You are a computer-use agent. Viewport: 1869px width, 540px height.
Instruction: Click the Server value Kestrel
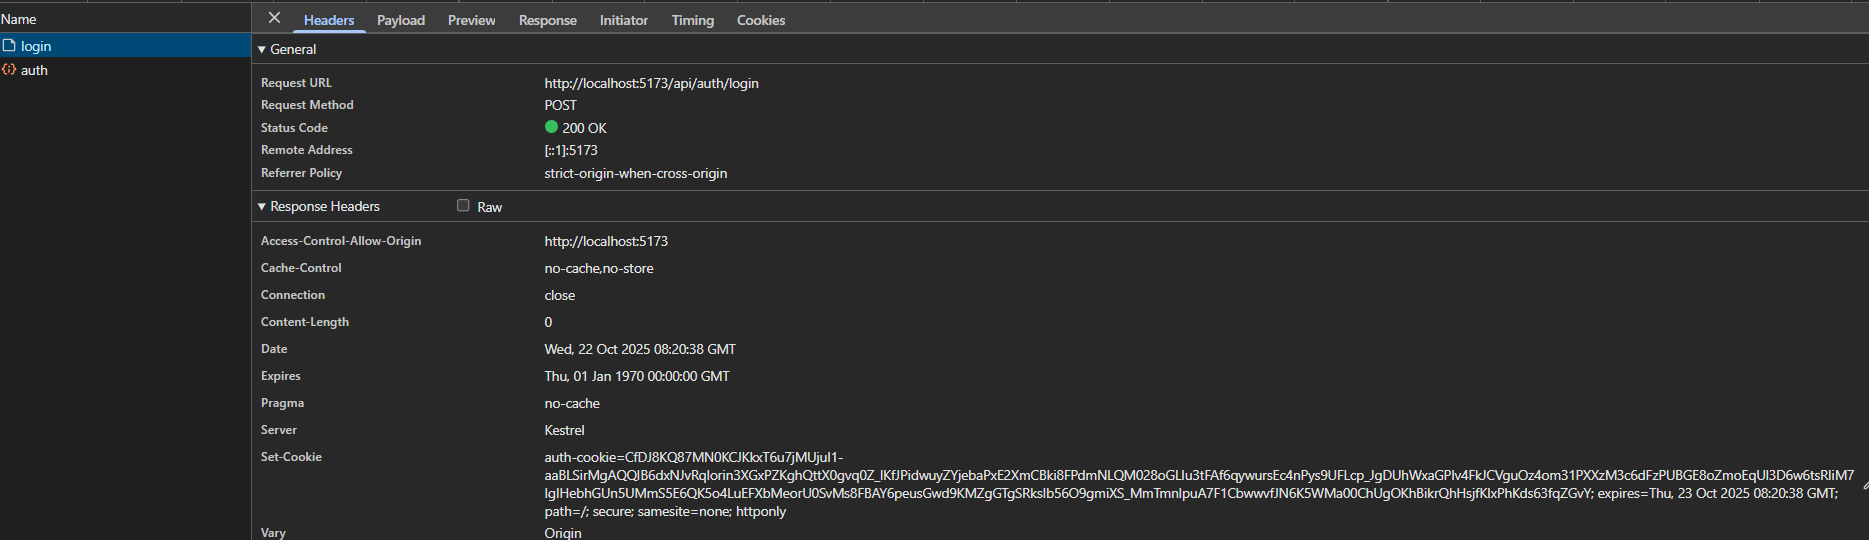pos(564,430)
